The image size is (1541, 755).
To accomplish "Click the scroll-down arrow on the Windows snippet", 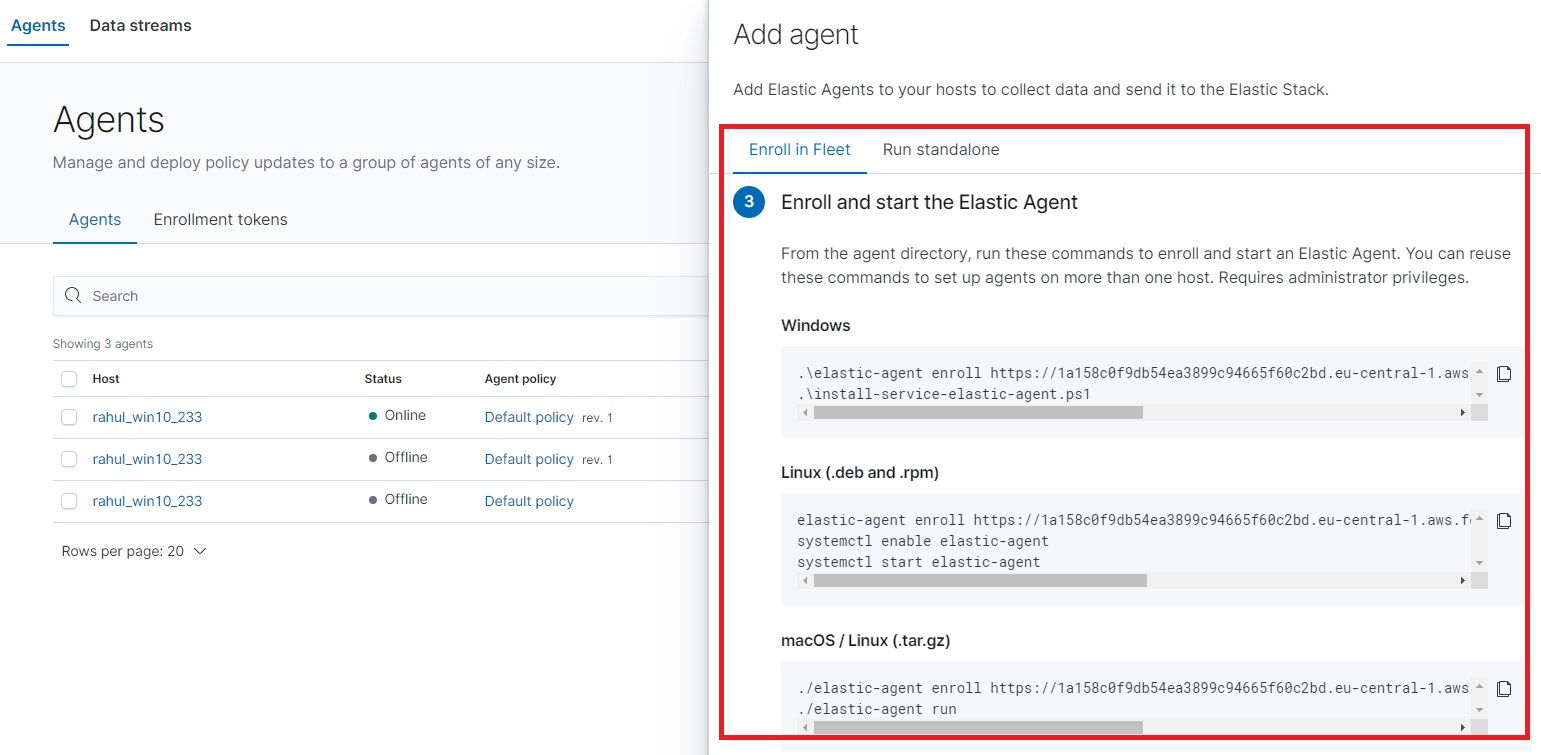I will click(x=1479, y=394).
